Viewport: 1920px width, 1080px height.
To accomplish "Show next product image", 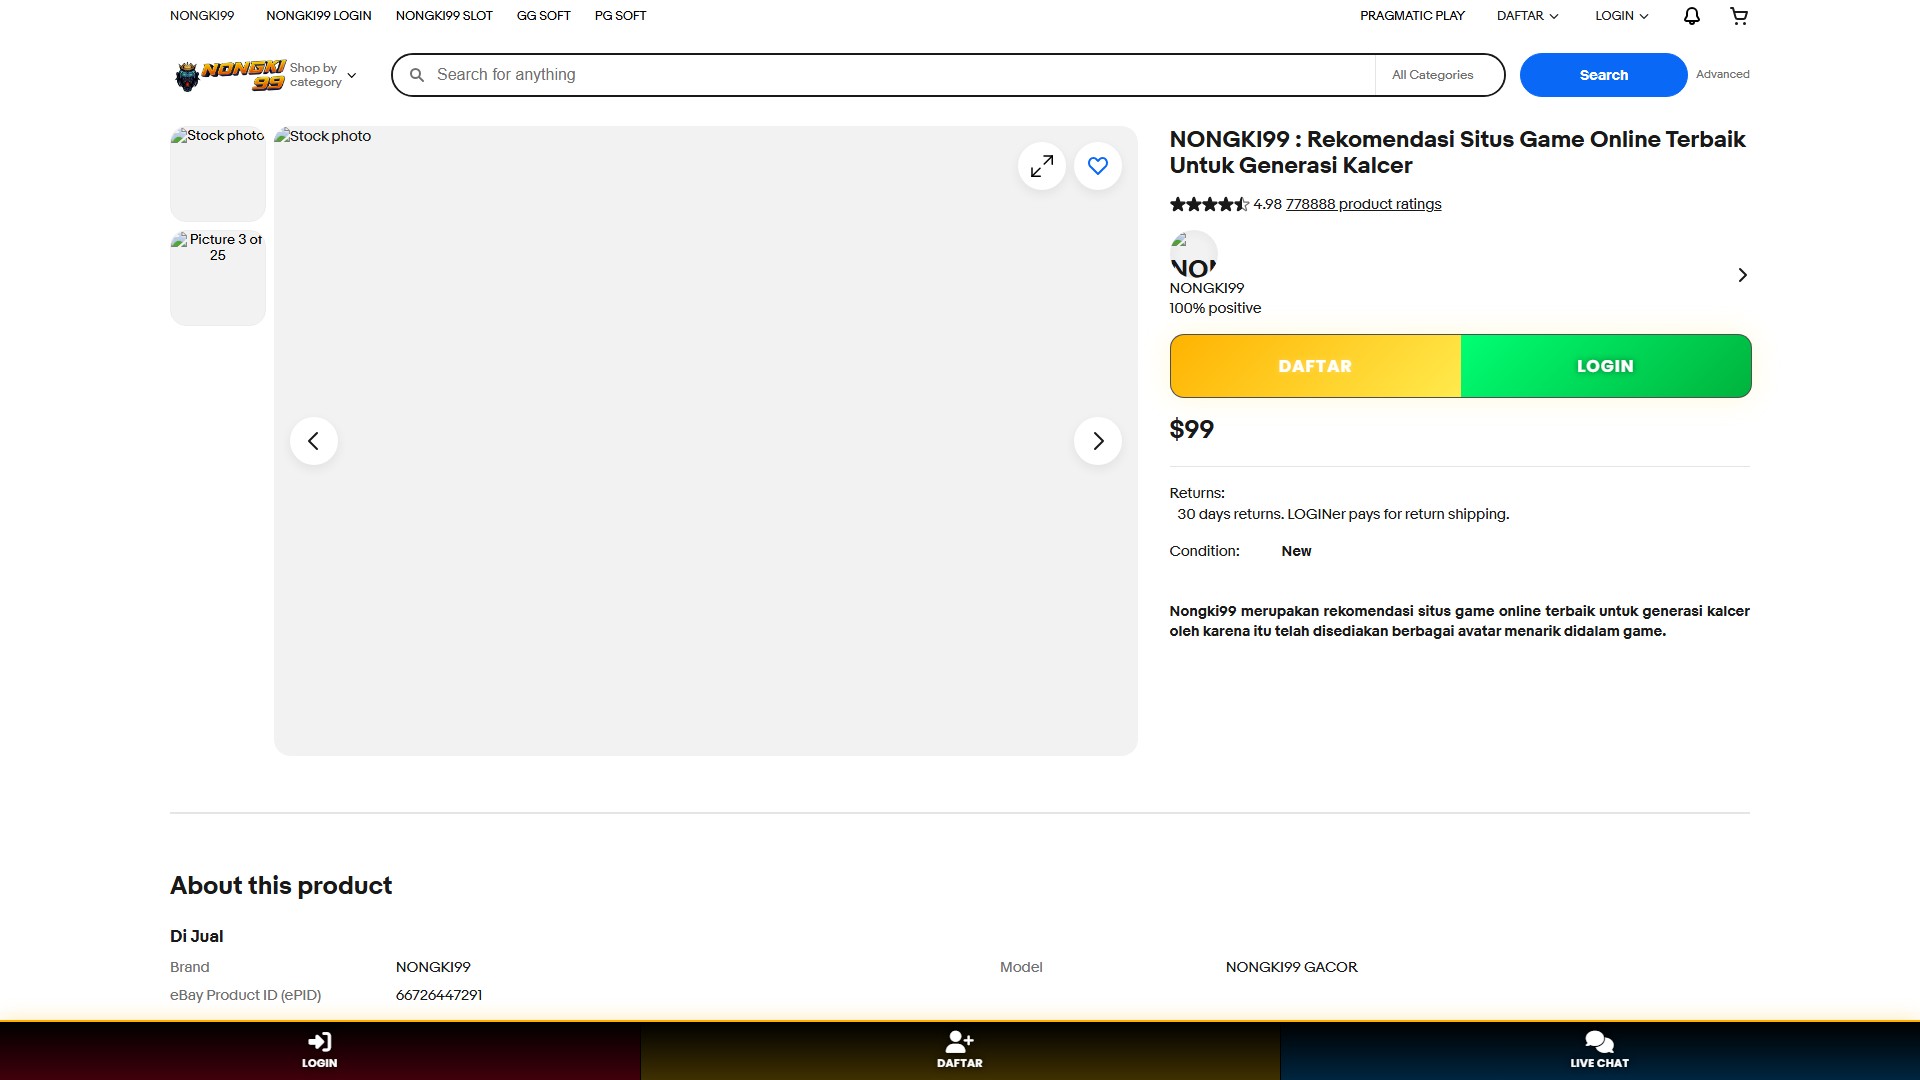I will 1097,441.
